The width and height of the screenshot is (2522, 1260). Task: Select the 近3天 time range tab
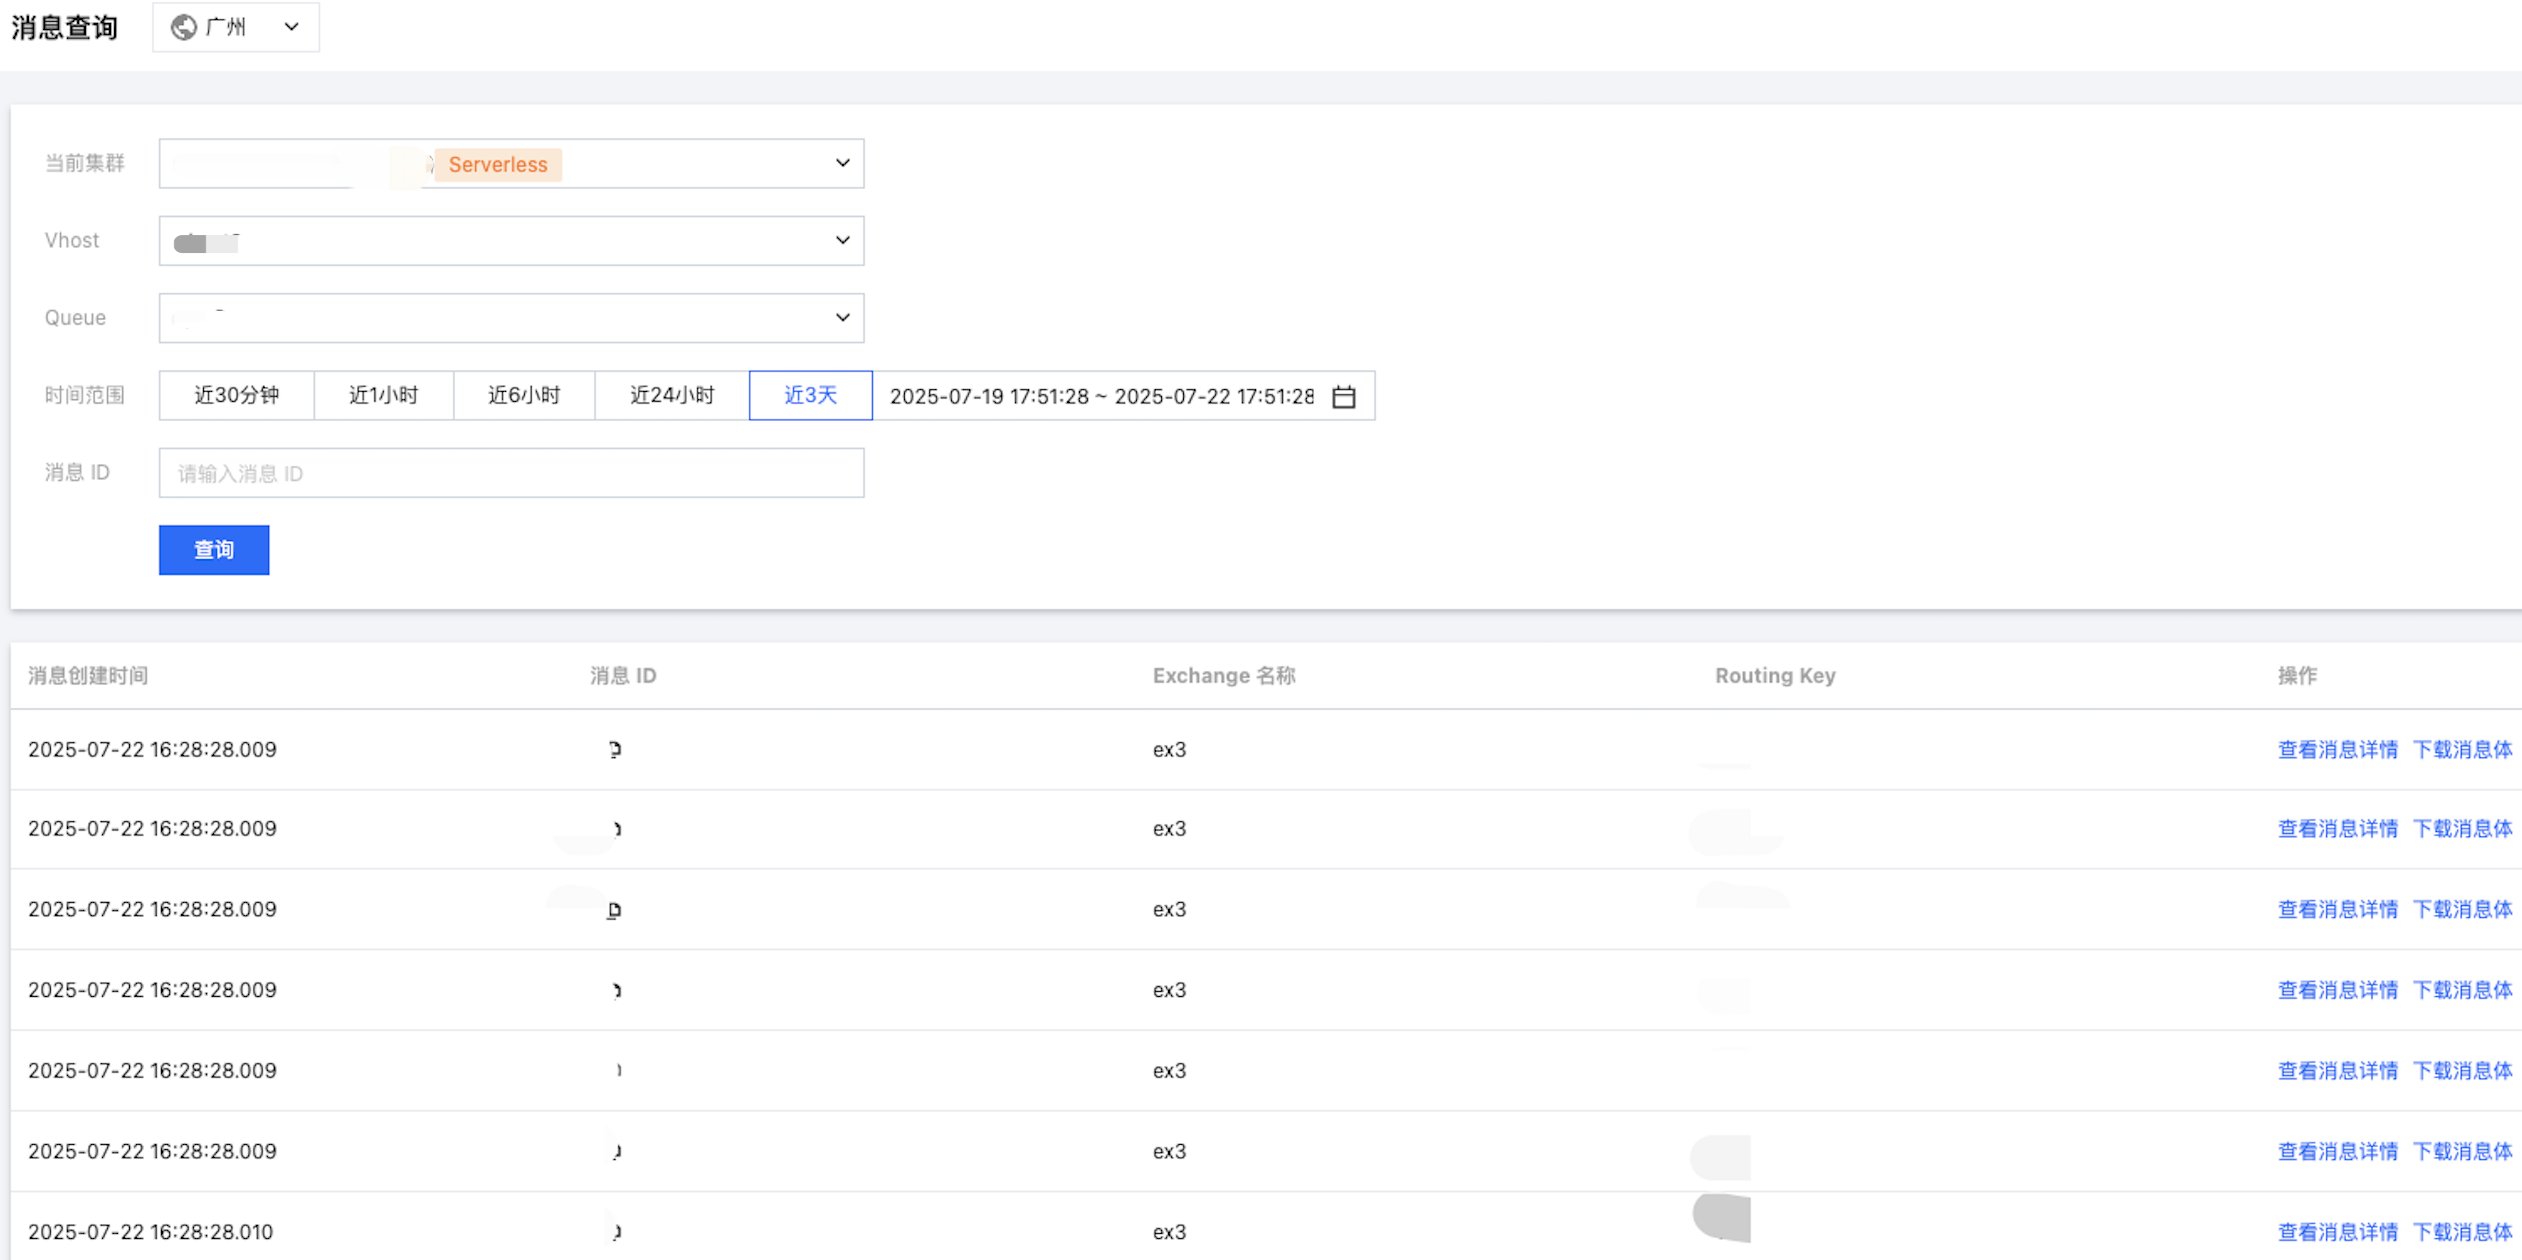click(x=810, y=395)
